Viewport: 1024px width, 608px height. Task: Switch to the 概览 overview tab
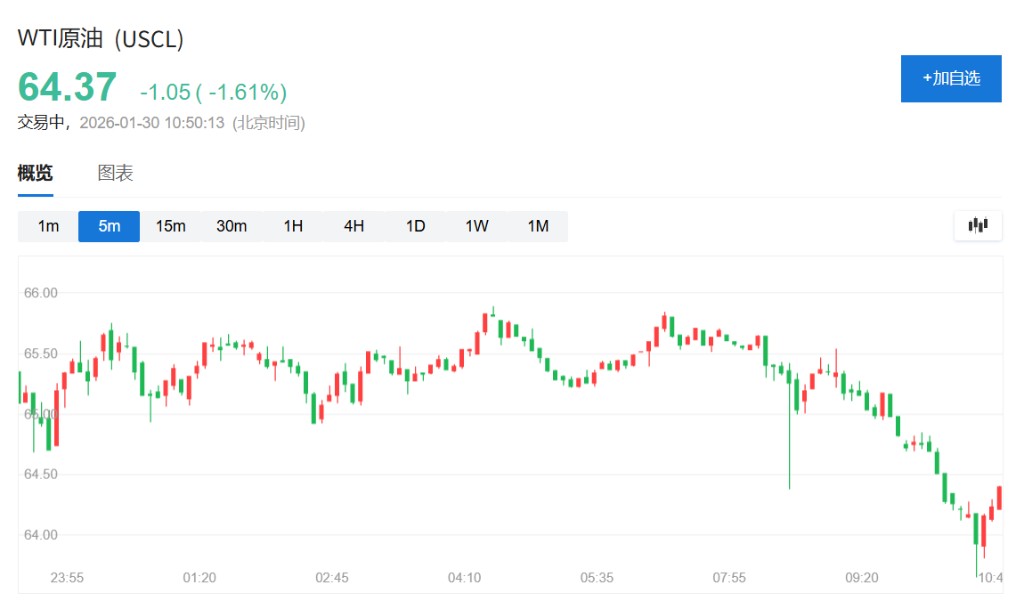[x=35, y=173]
